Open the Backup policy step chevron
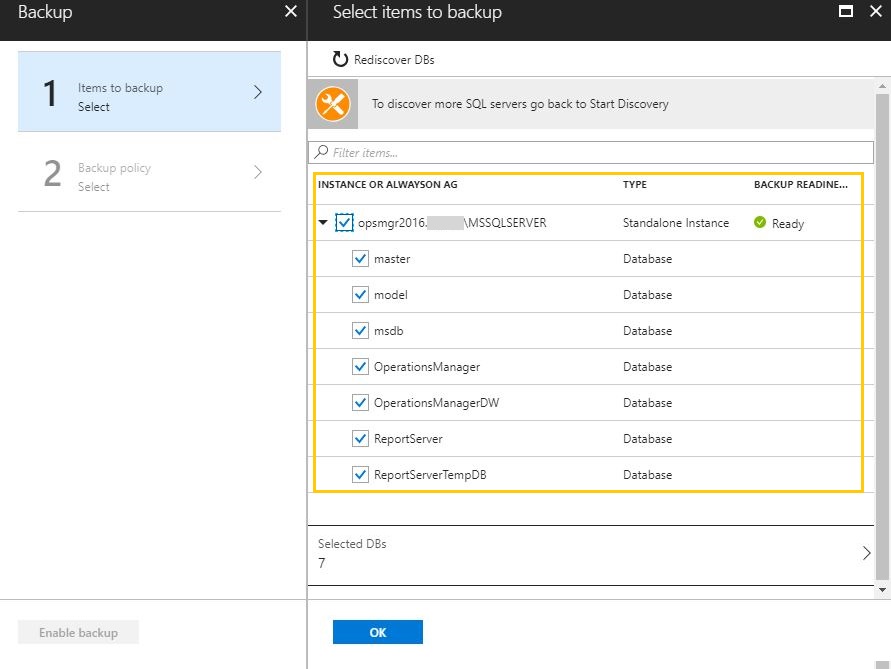The image size is (891, 669). point(258,172)
